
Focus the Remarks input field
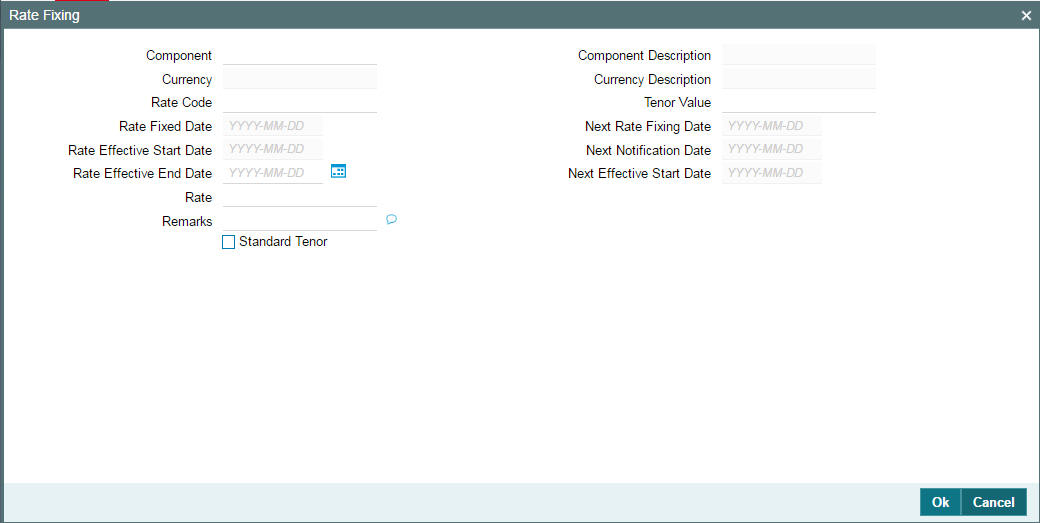300,221
